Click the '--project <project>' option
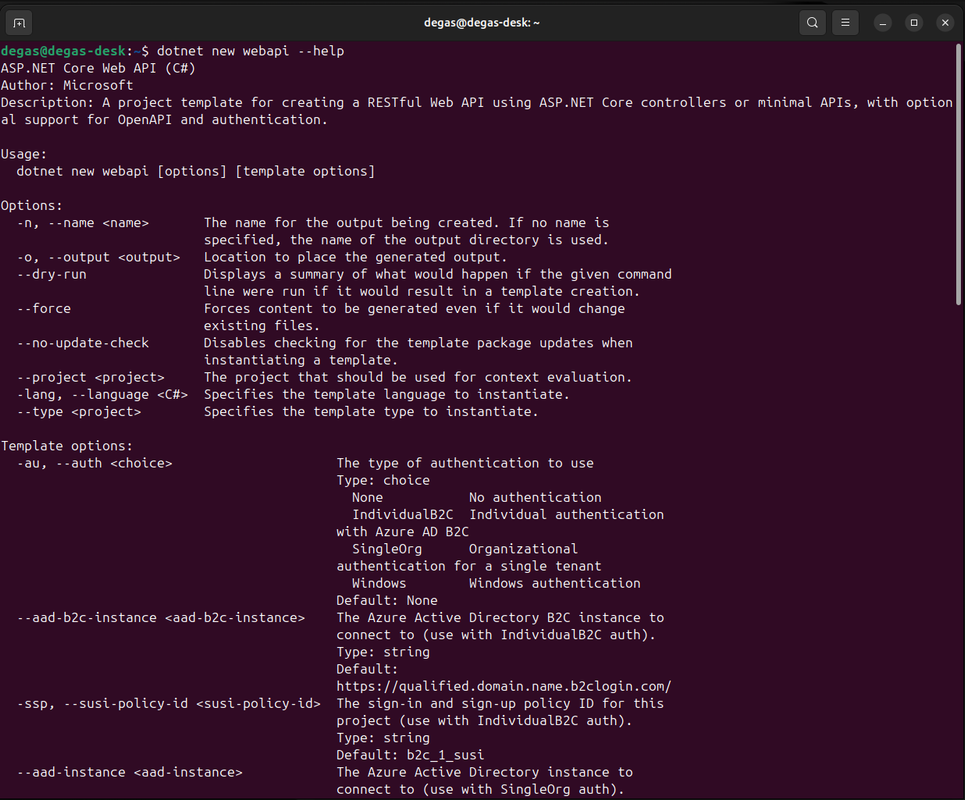The image size is (965, 800). coord(90,377)
